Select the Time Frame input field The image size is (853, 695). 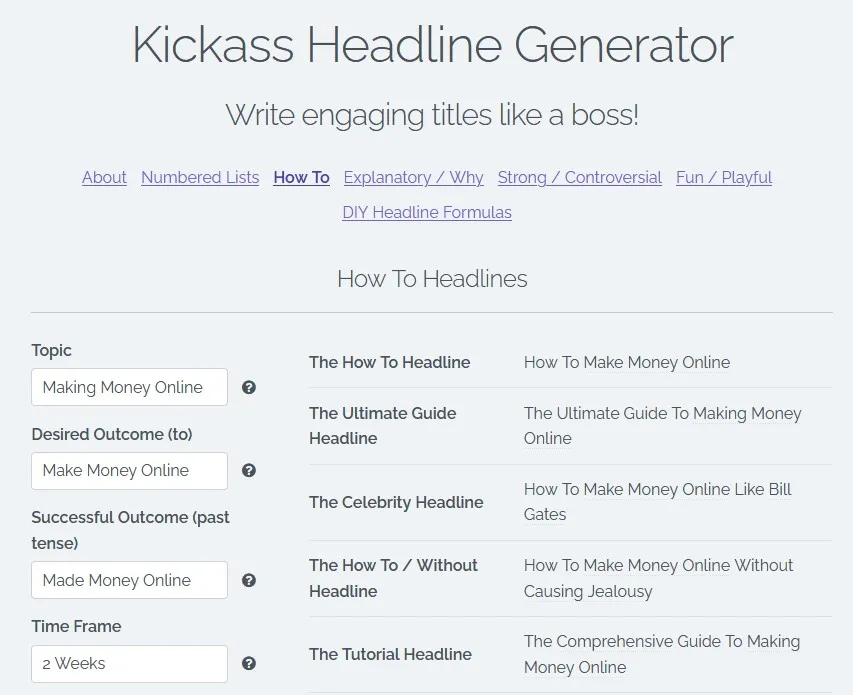[x=129, y=663]
